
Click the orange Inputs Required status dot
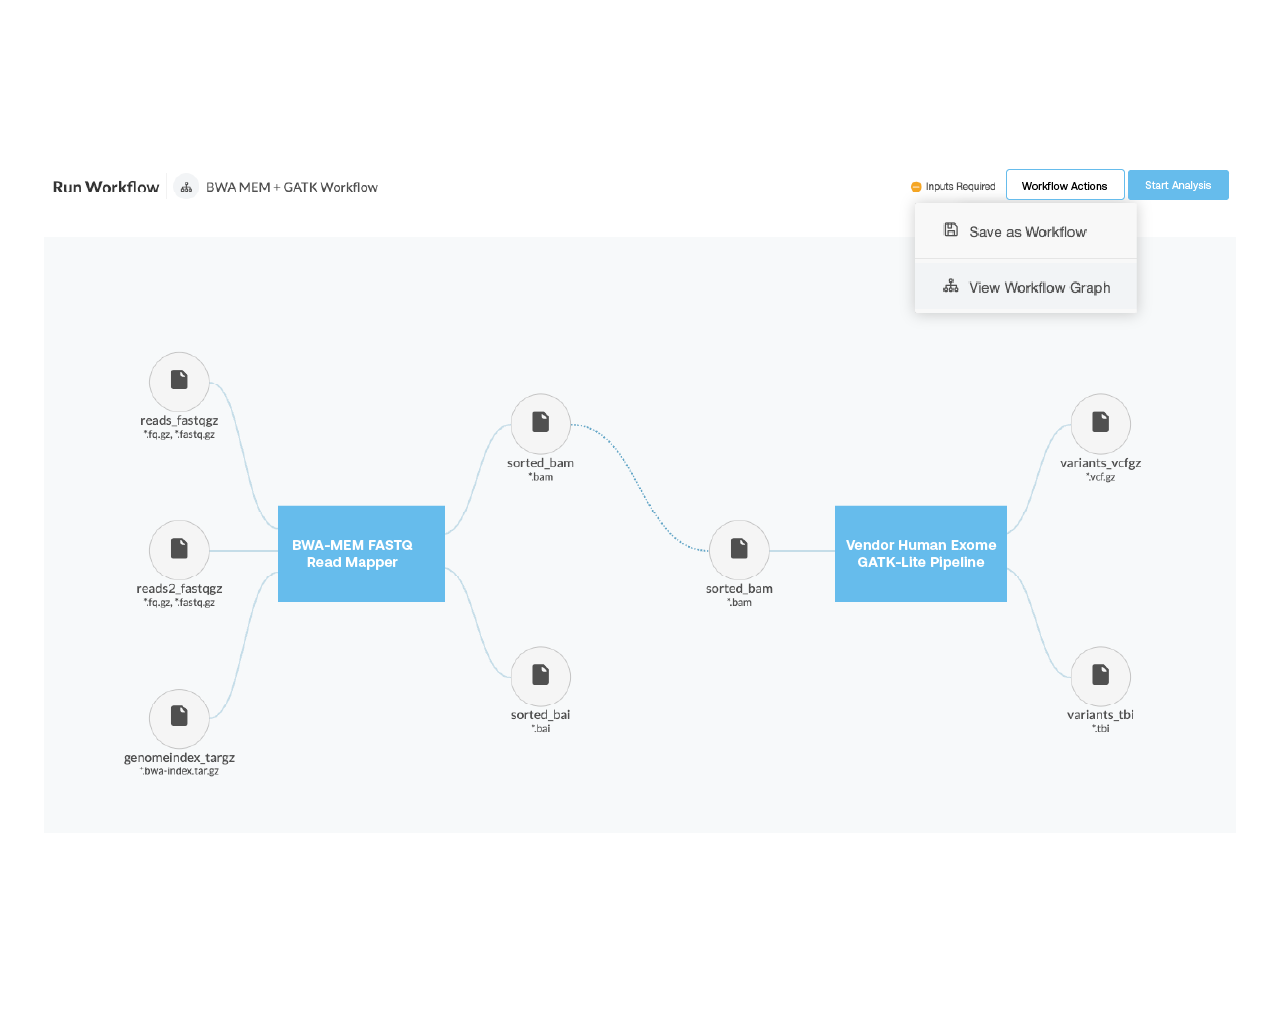tap(916, 187)
